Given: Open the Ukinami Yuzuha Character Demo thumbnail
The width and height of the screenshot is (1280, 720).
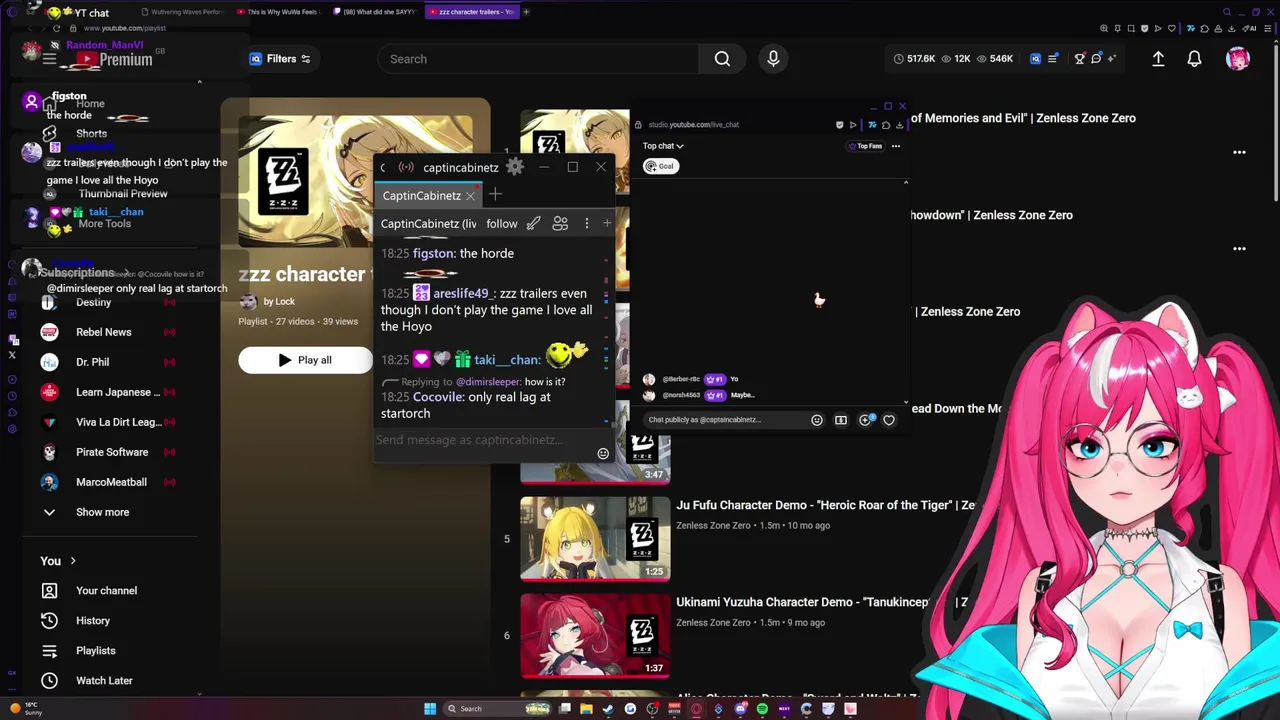Looking at the screenshot, I should point(595,636).
